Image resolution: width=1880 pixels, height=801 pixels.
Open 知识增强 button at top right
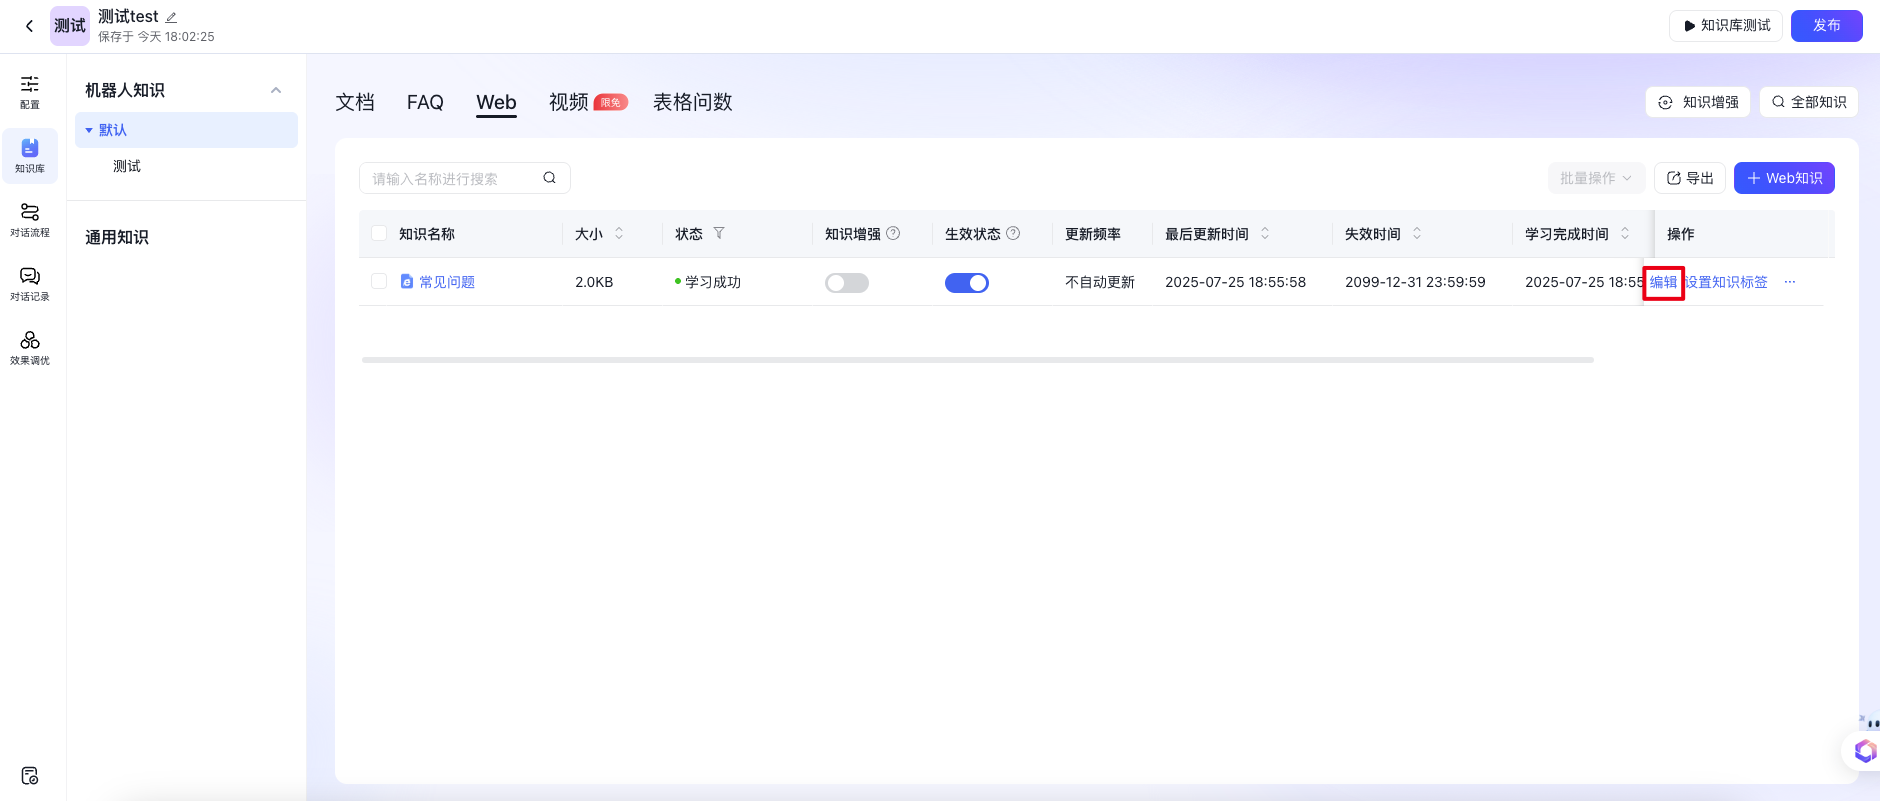[x=1698, y=102]
